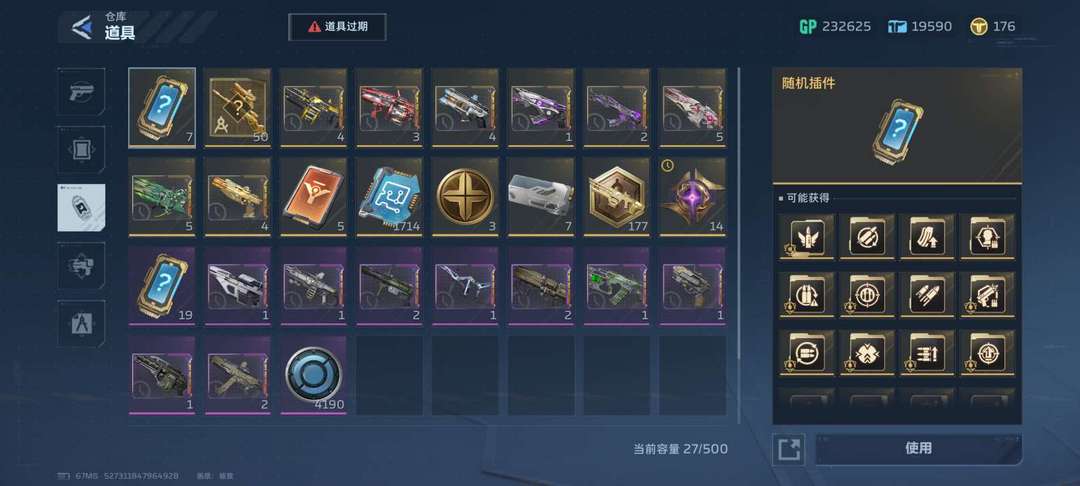Select the orange card item with count 5
This screenshot has height=486, width=1080.
click(x=313, y=197)
